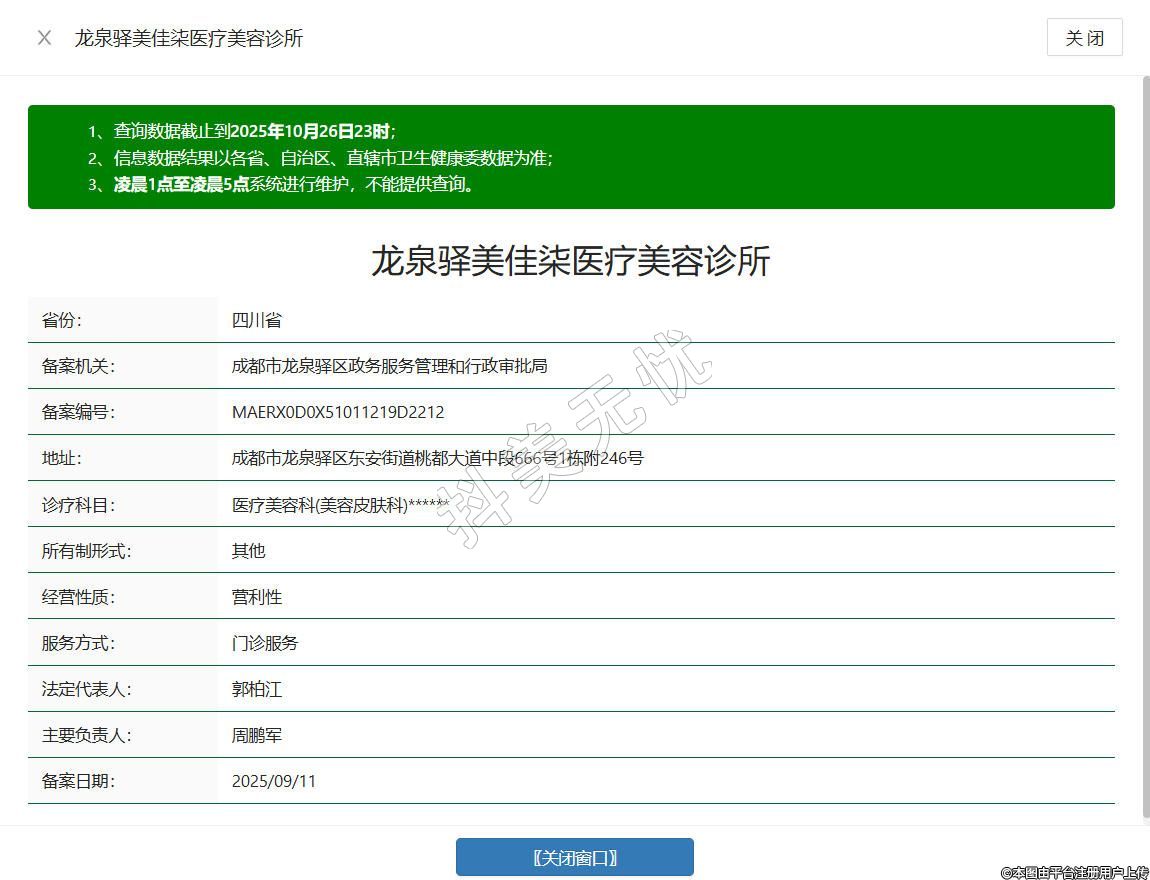Click the blue 〖关闭窗口〗 button
Image resolution: width=1150 pixels, height=880 pixels.
[574, 857]
